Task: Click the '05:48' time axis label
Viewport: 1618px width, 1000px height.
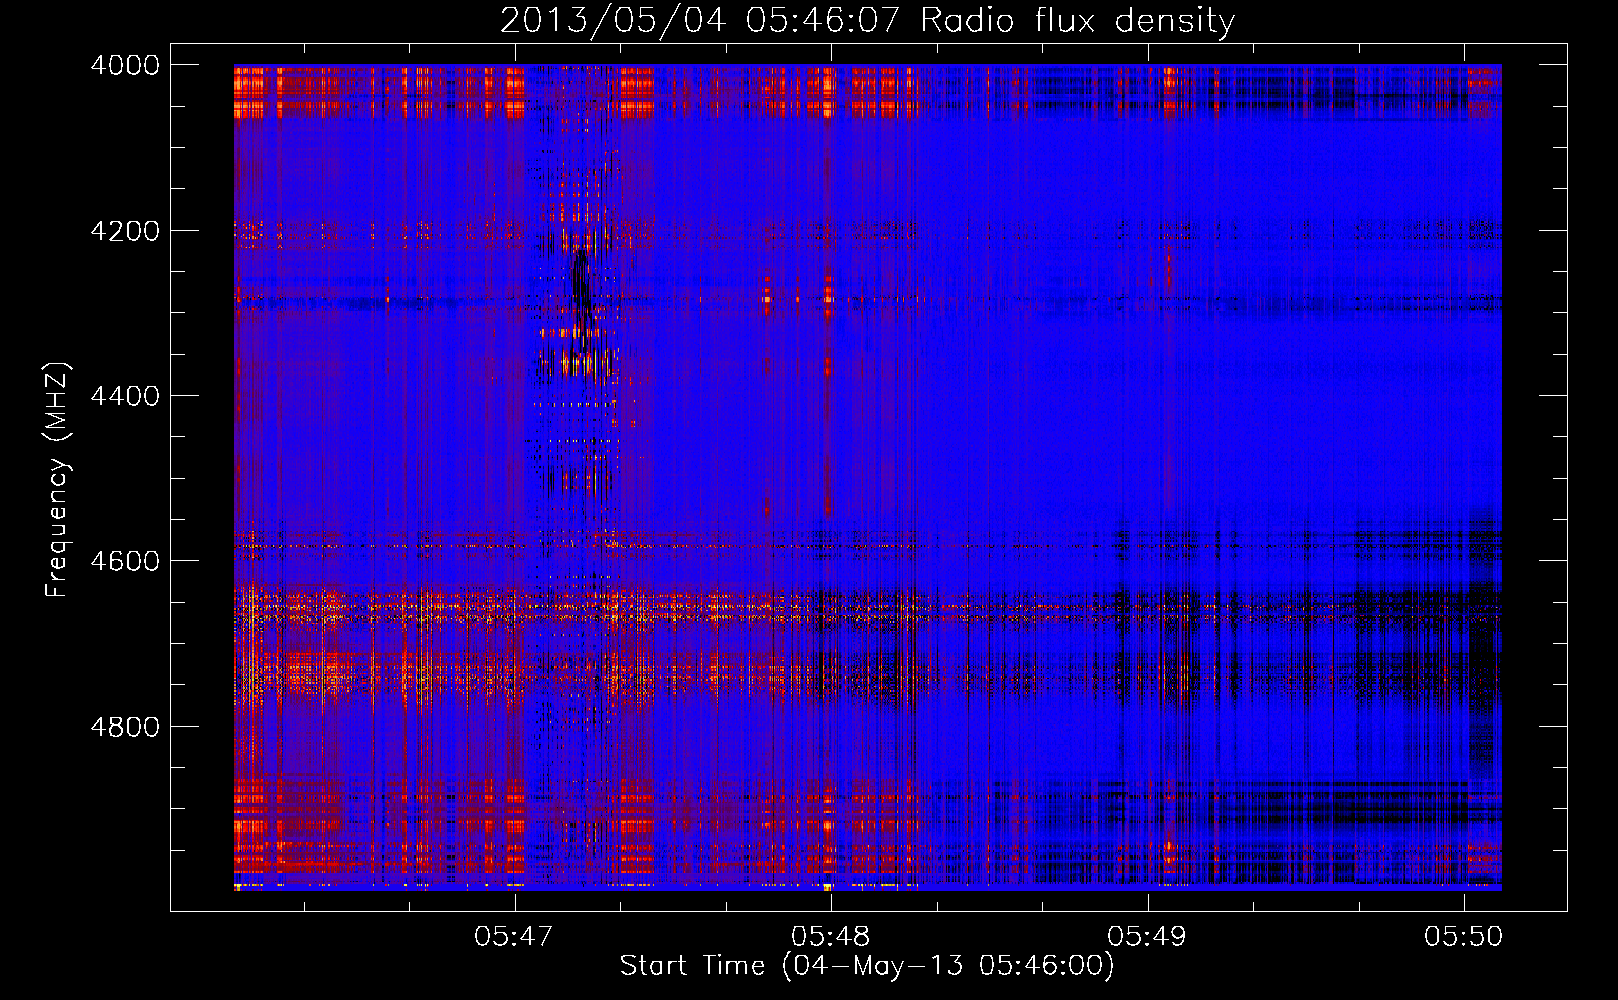Action: (x=830, y=936)
